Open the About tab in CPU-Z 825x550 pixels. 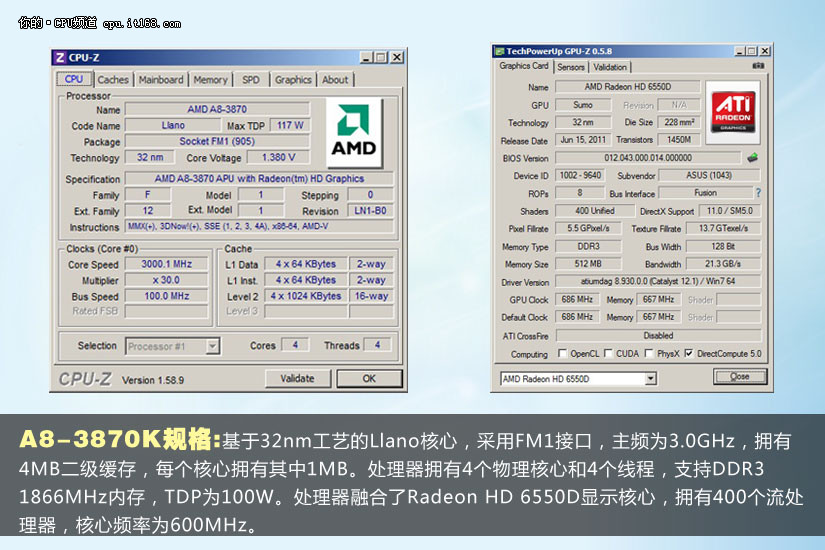[335, 79]
